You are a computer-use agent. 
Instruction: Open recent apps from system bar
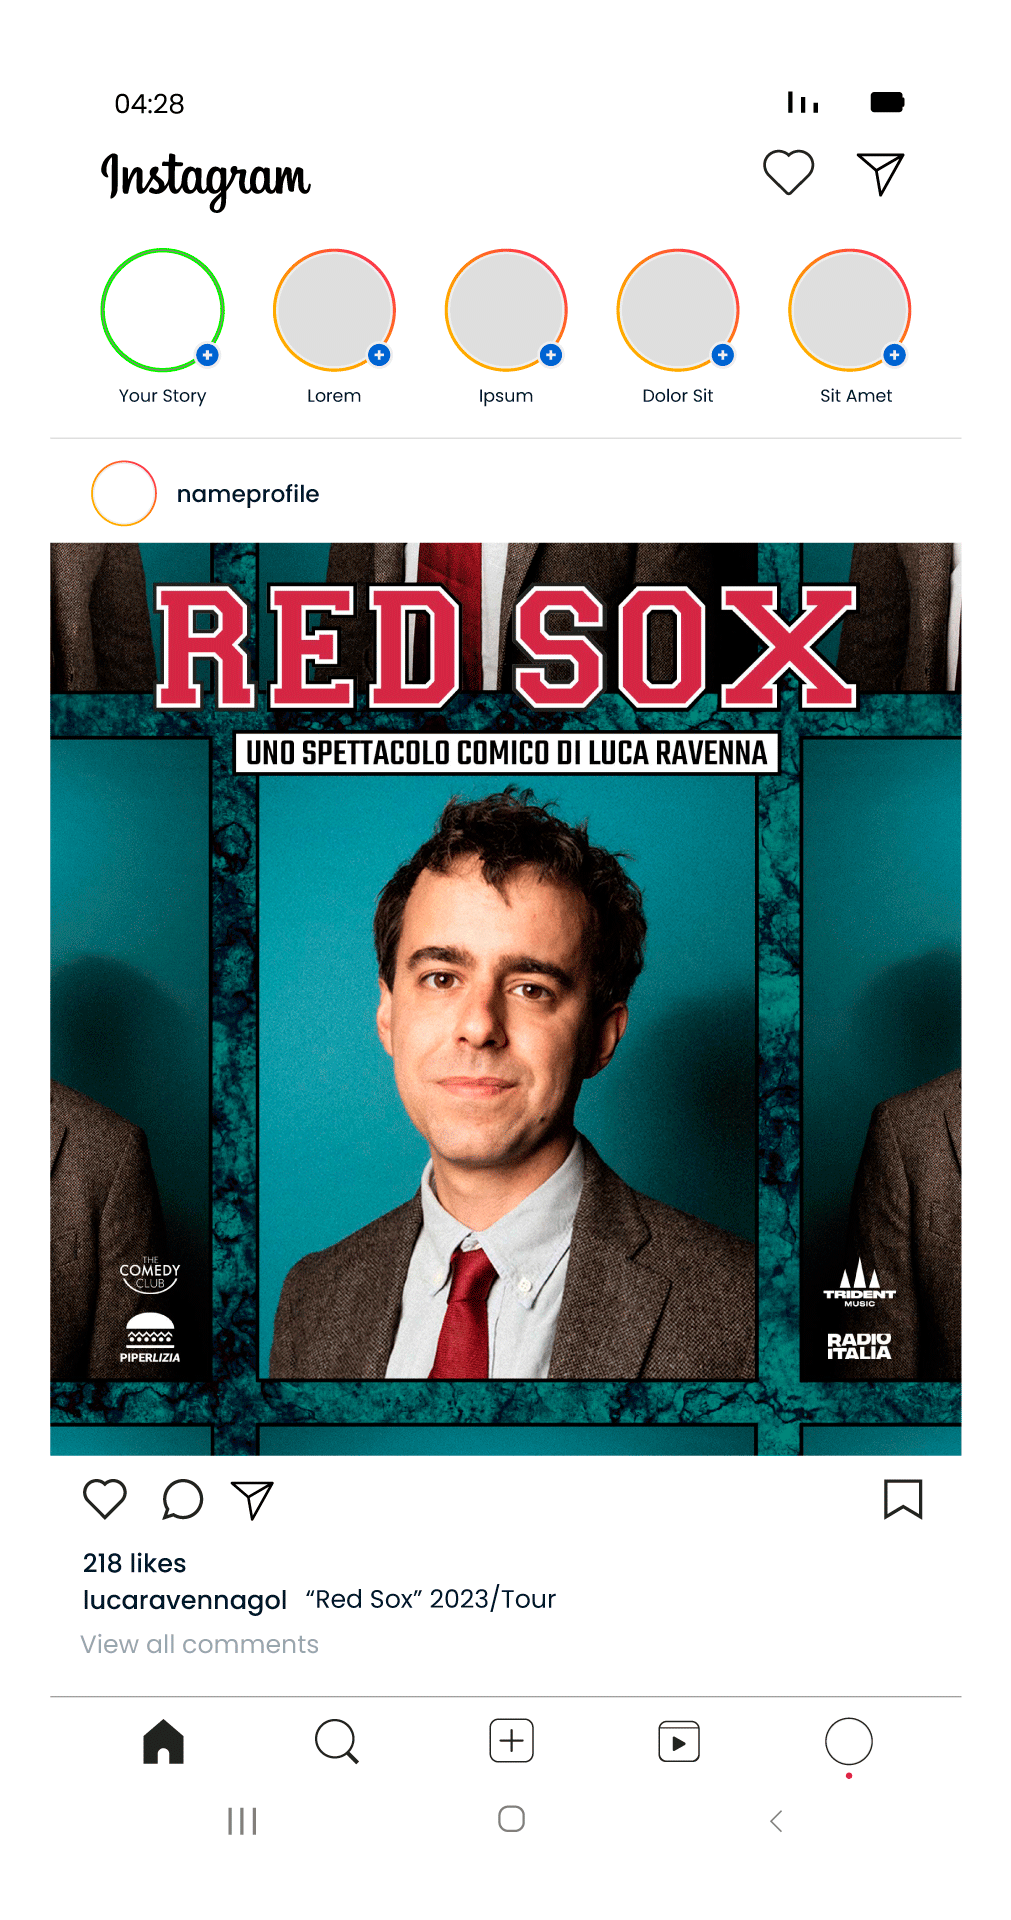[242, 1821]
